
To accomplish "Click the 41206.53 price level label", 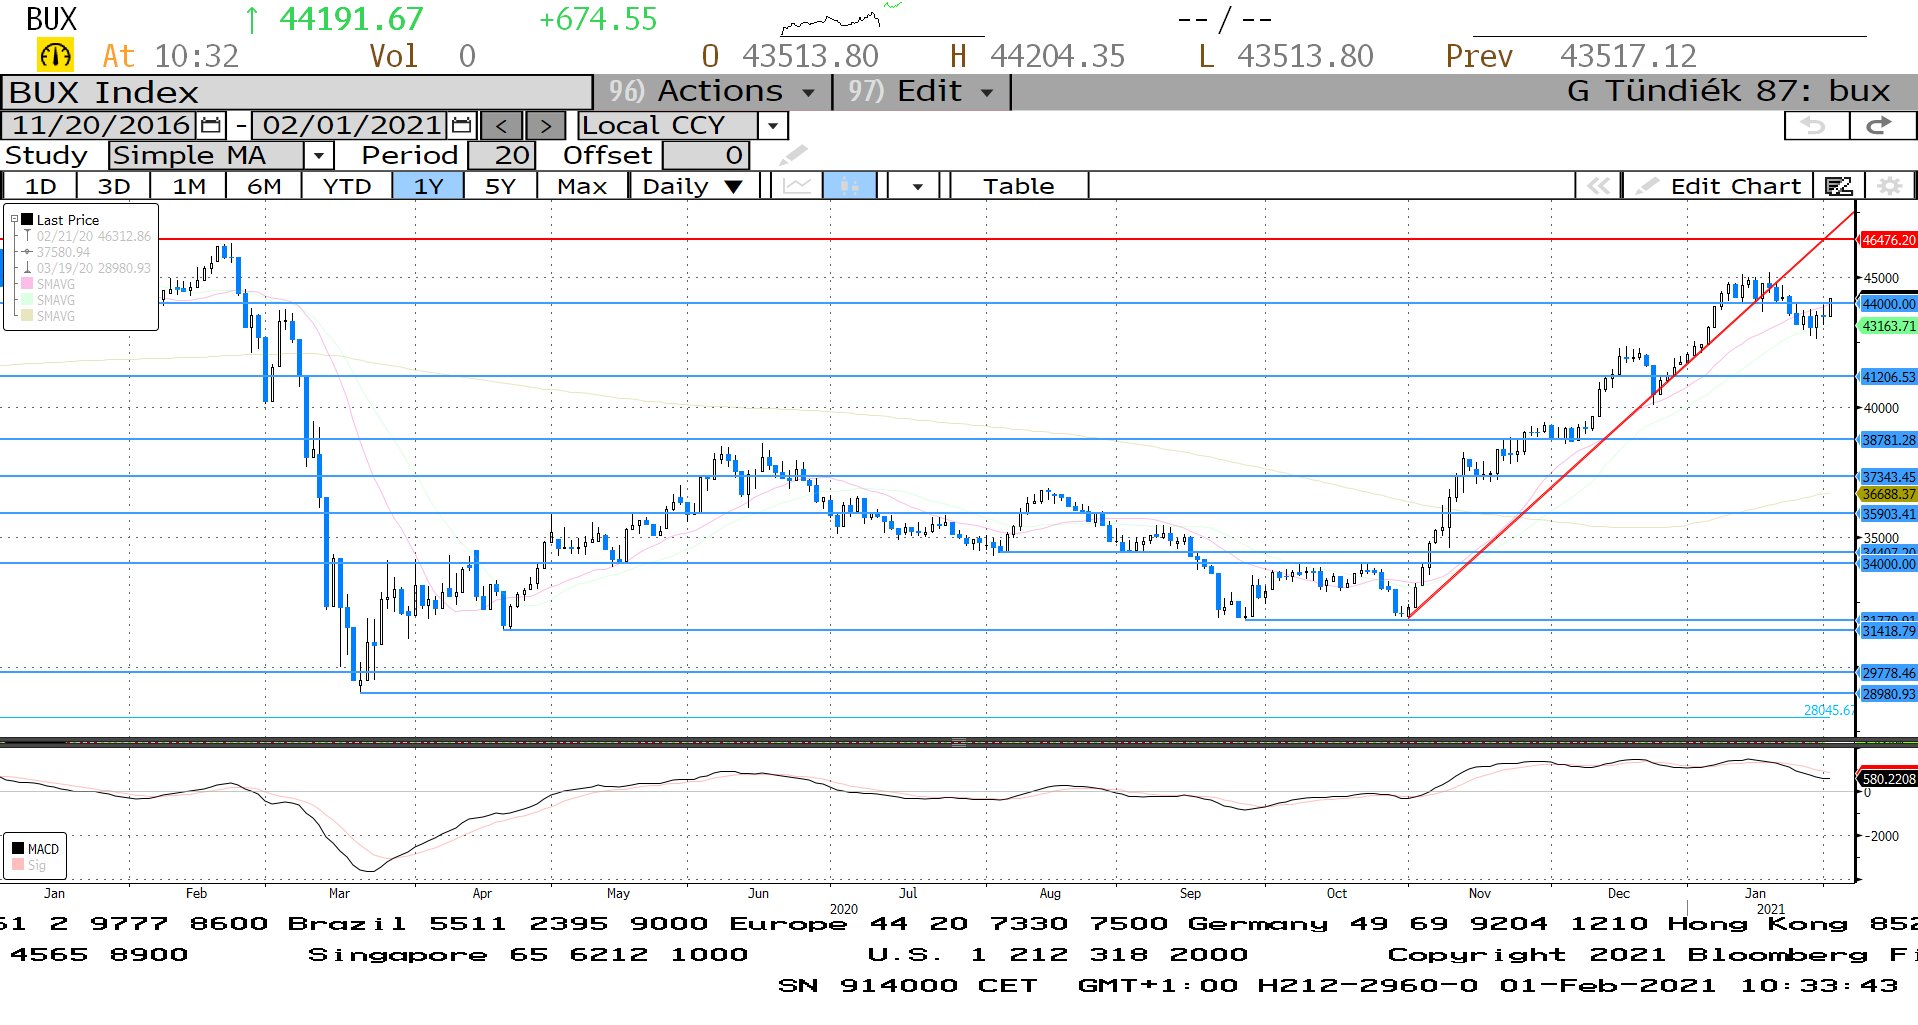I will click(x=1888, y=377).
